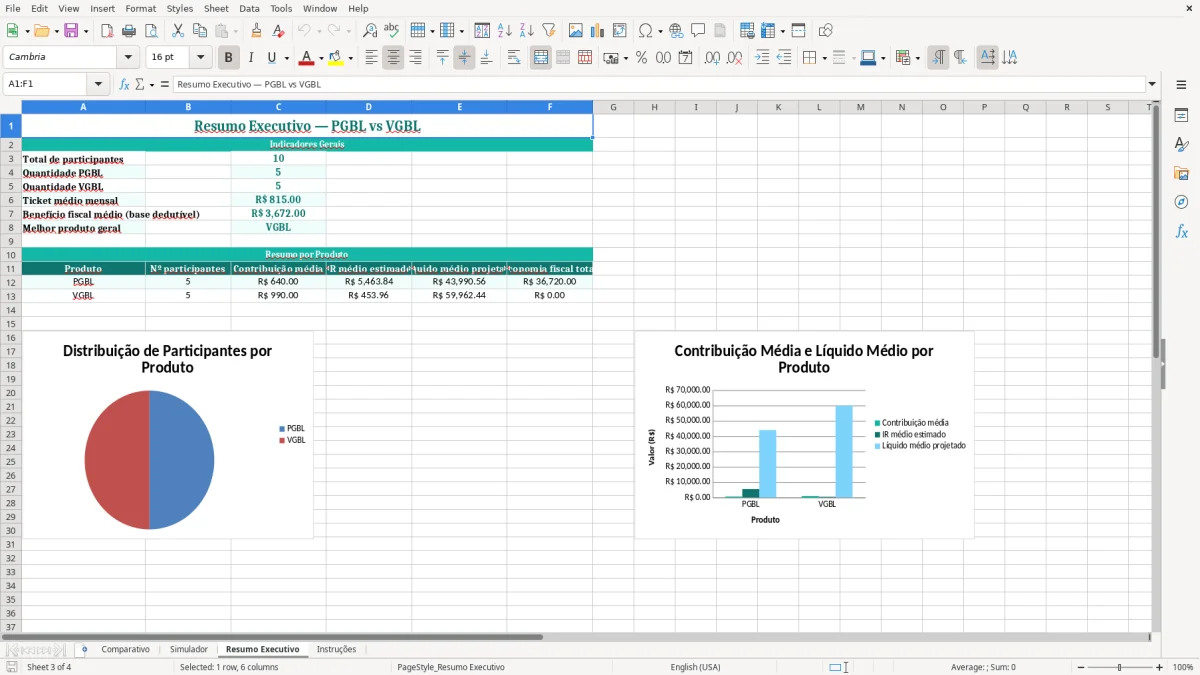1200x675 pixels.
Task: Open the sidebar Gallery icon
Action: pyautogui.click(x=1181, y=174)
